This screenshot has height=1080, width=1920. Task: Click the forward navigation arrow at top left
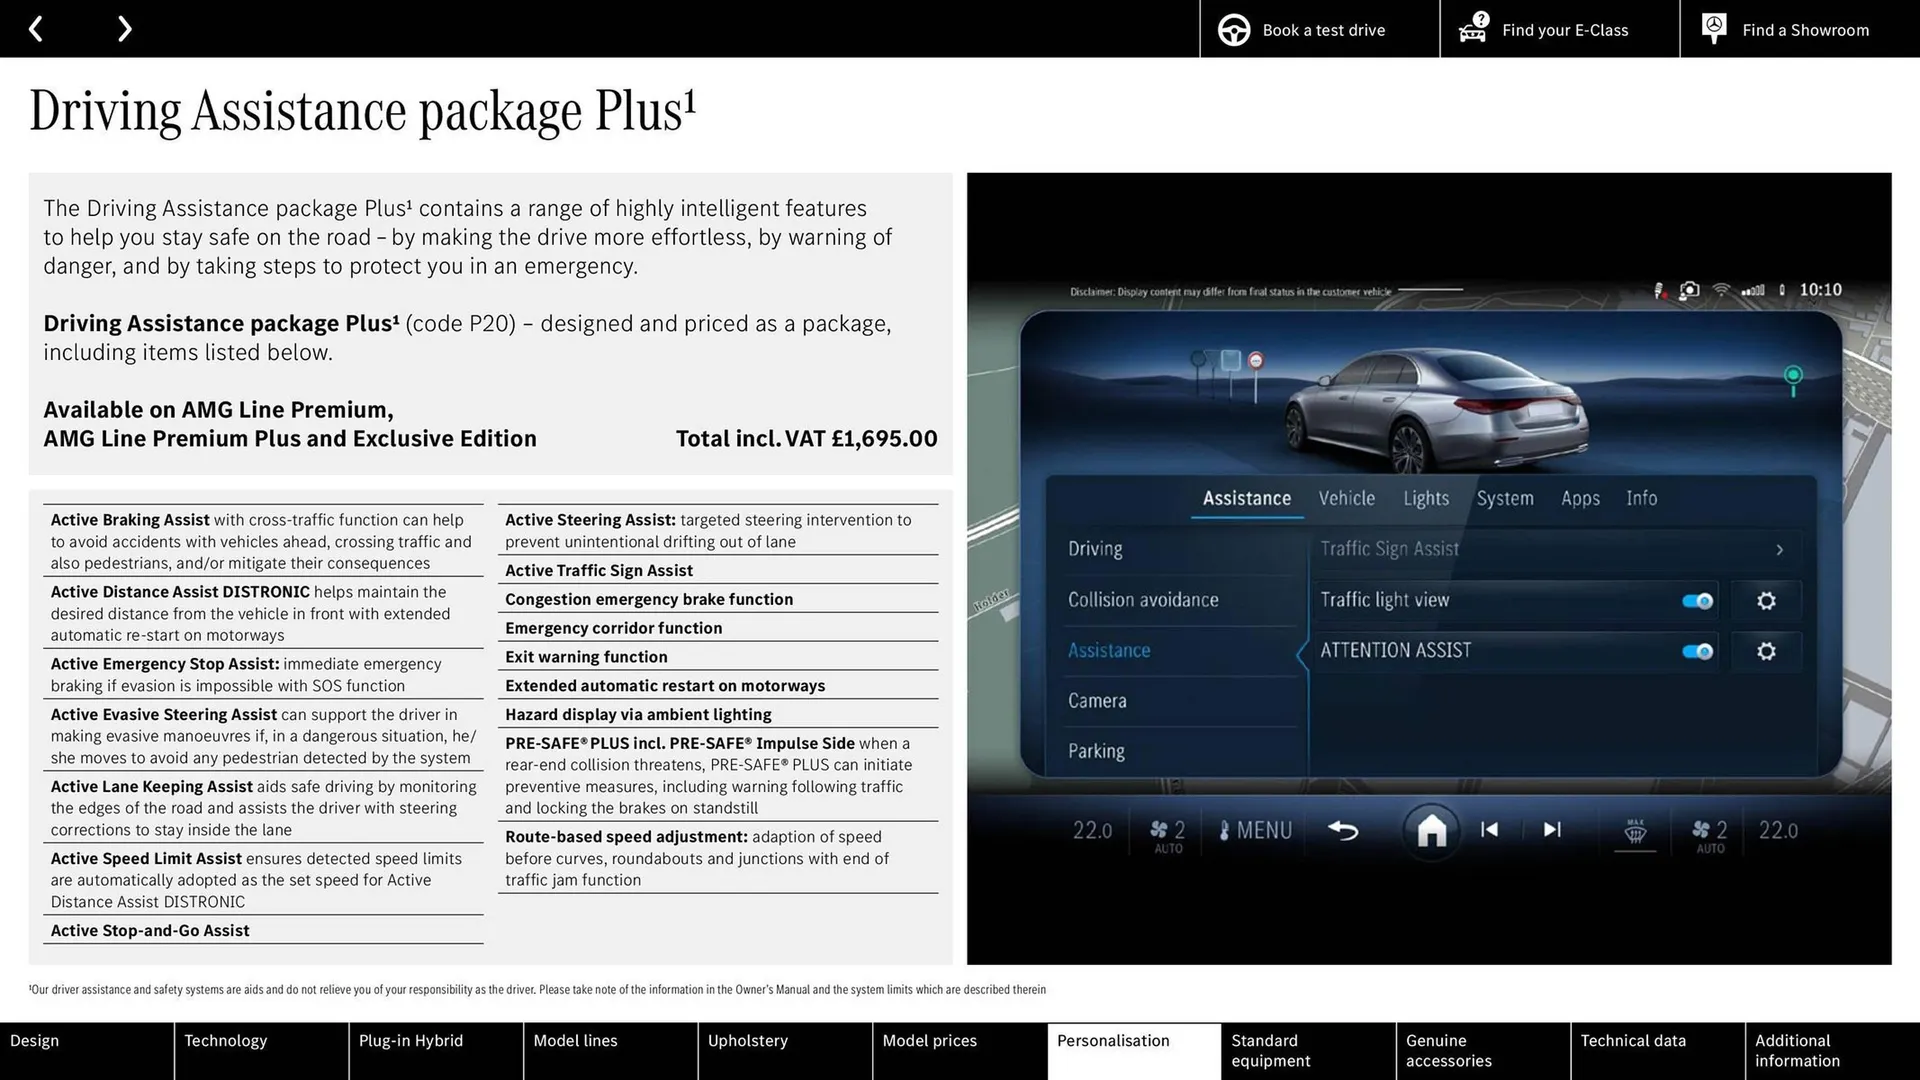click(x=124, y=28)
